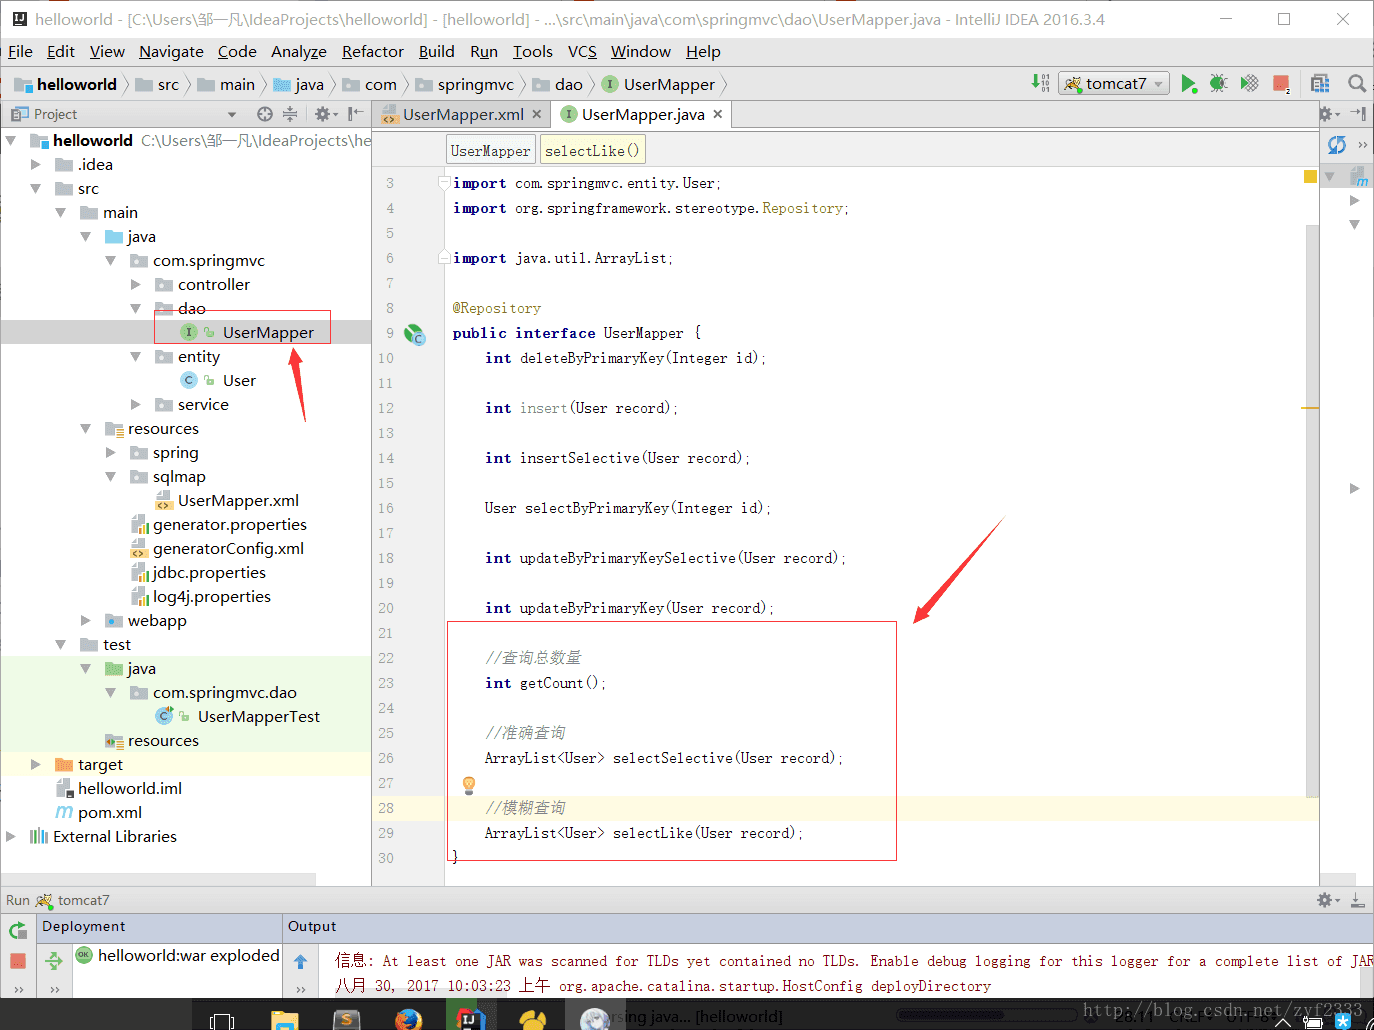Expand the .idea folder
1374x1030 pixels.
(36, 164)
